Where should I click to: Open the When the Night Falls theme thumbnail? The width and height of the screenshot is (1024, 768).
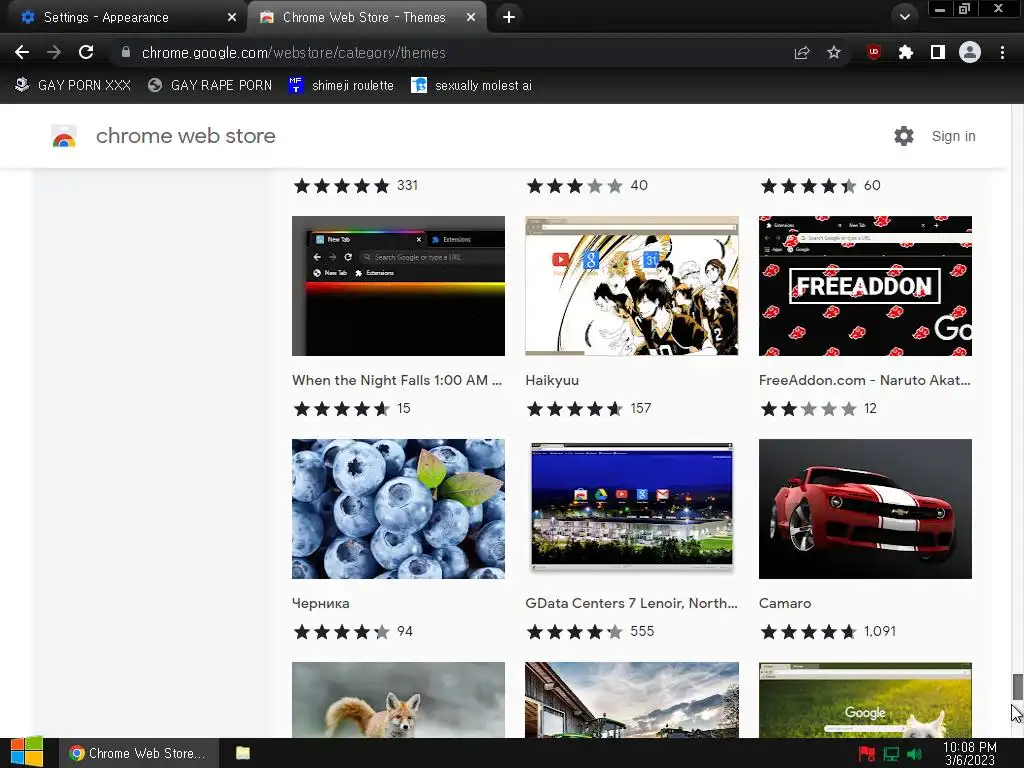pos(398,286)
